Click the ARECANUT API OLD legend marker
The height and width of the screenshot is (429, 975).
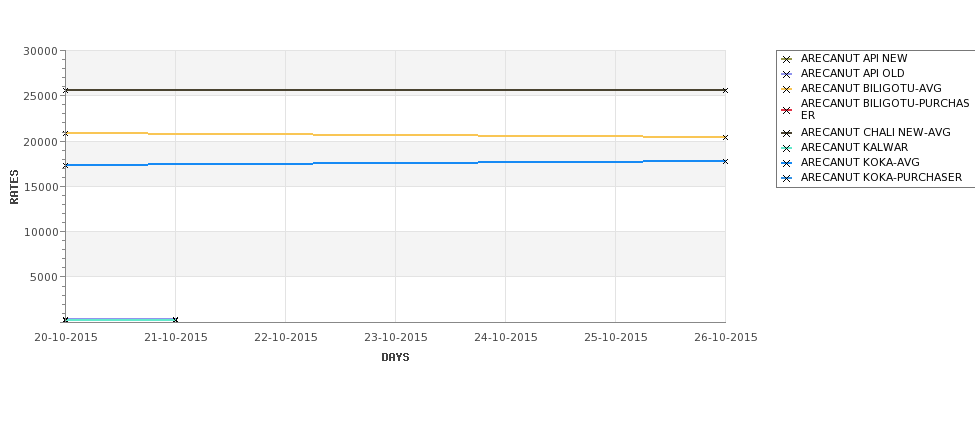[786, 74]
